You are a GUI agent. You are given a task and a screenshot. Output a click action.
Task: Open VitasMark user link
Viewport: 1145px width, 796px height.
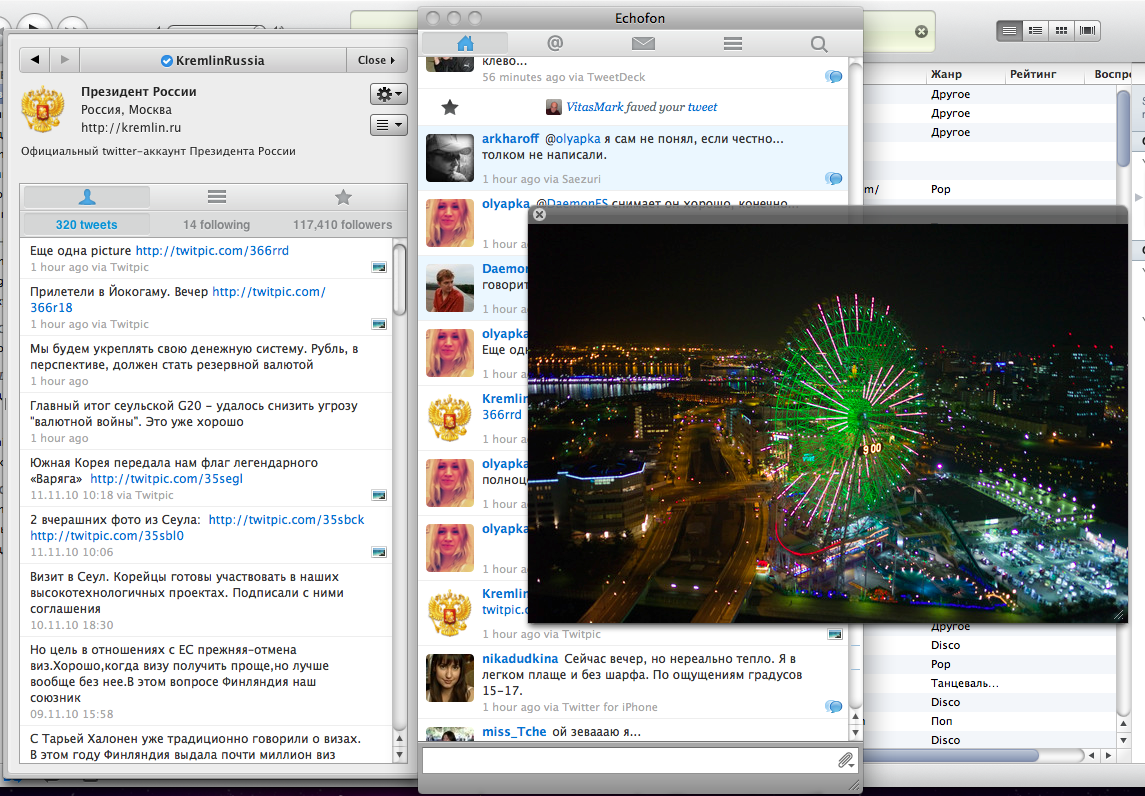point(594,107)
